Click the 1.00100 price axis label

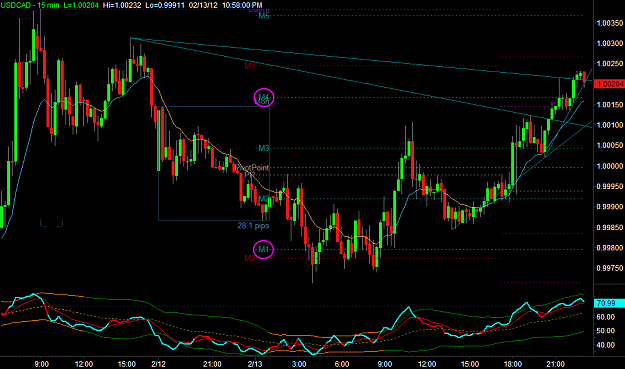click(610, 125)
